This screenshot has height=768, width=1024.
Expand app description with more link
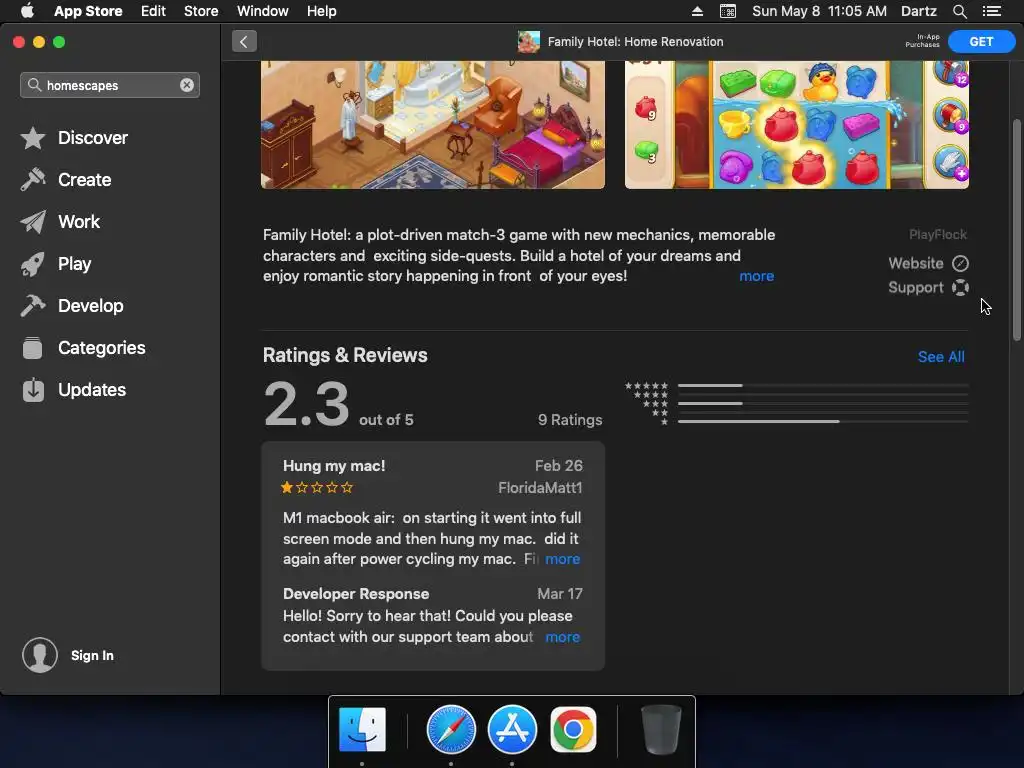click(756, 276)
